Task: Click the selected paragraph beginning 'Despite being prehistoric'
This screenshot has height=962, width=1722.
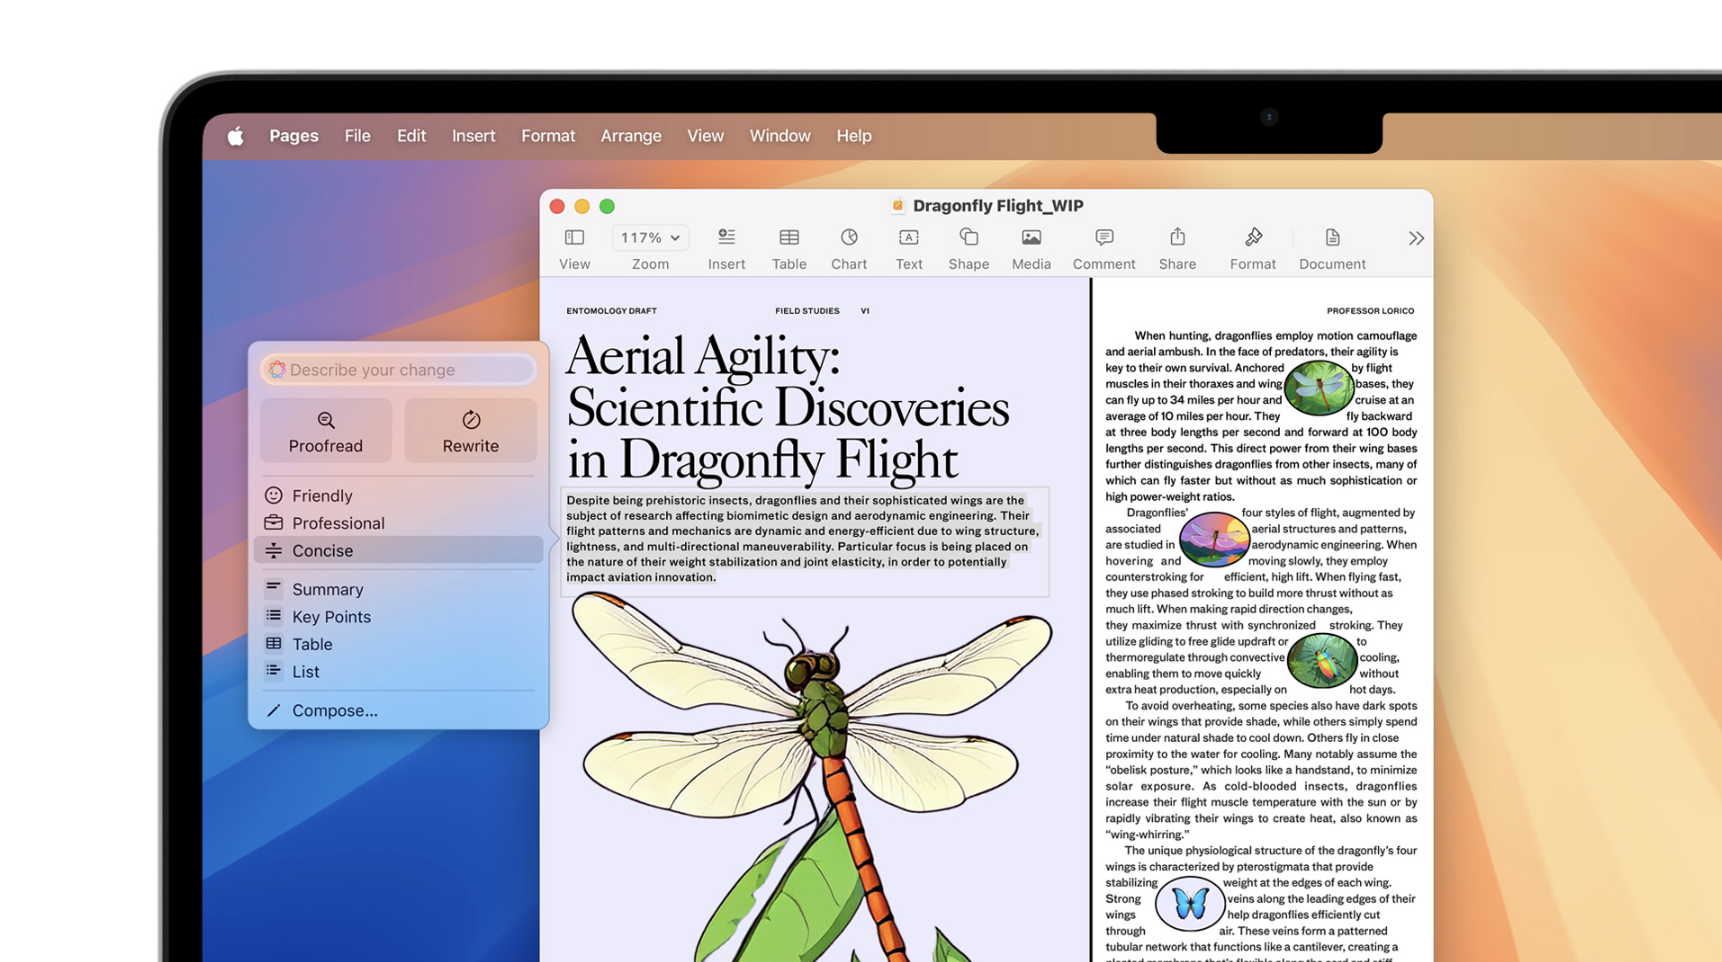Action: coord(804,539)
